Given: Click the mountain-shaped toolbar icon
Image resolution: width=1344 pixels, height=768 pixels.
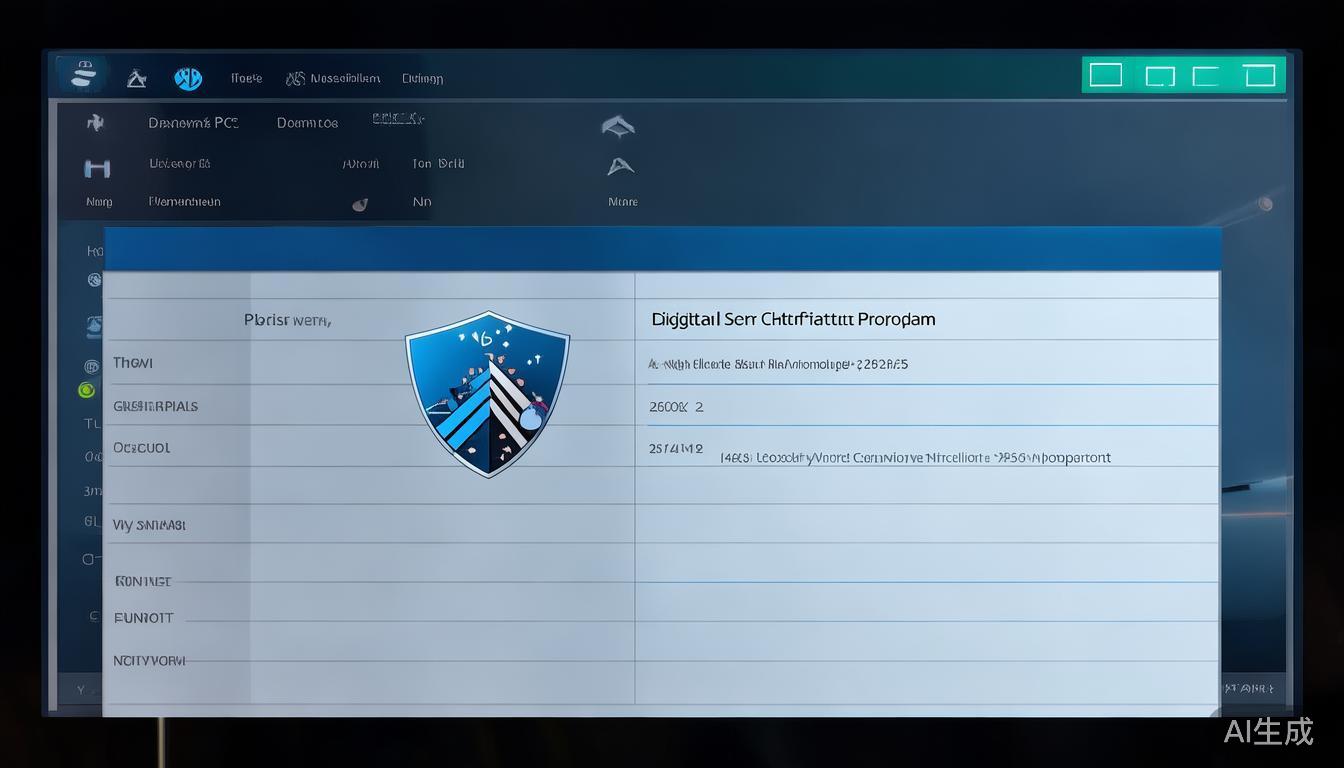Looking at the screenshot, I should [137, 77].
